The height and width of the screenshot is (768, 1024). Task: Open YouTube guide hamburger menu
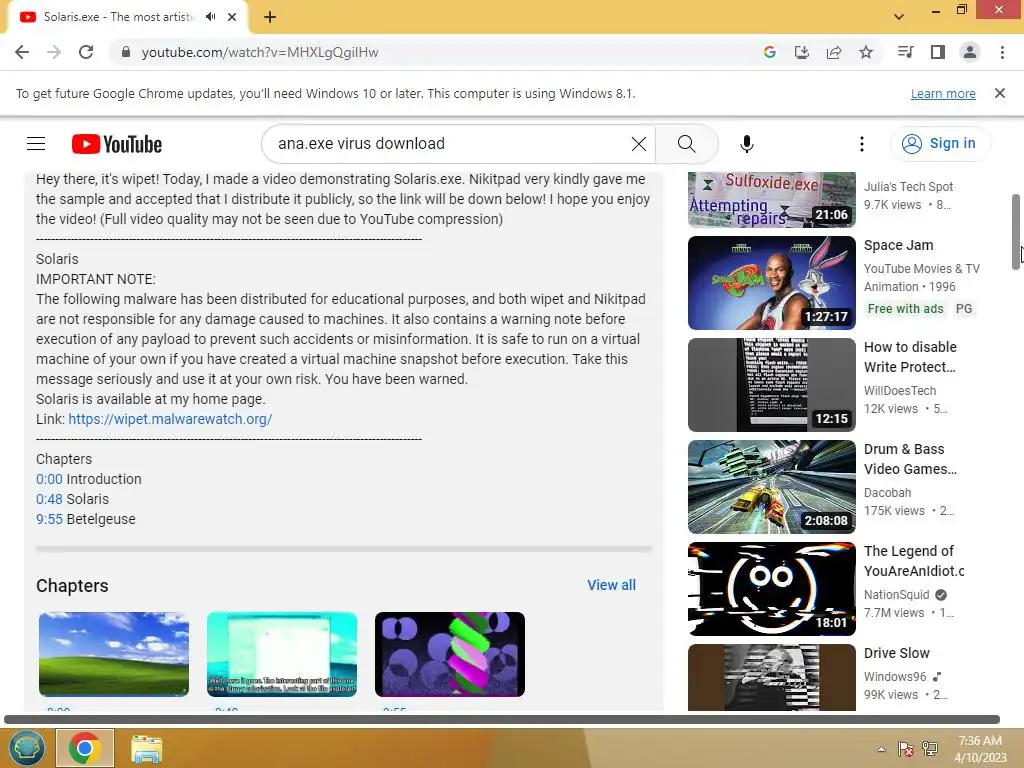(x=36, y=144)
